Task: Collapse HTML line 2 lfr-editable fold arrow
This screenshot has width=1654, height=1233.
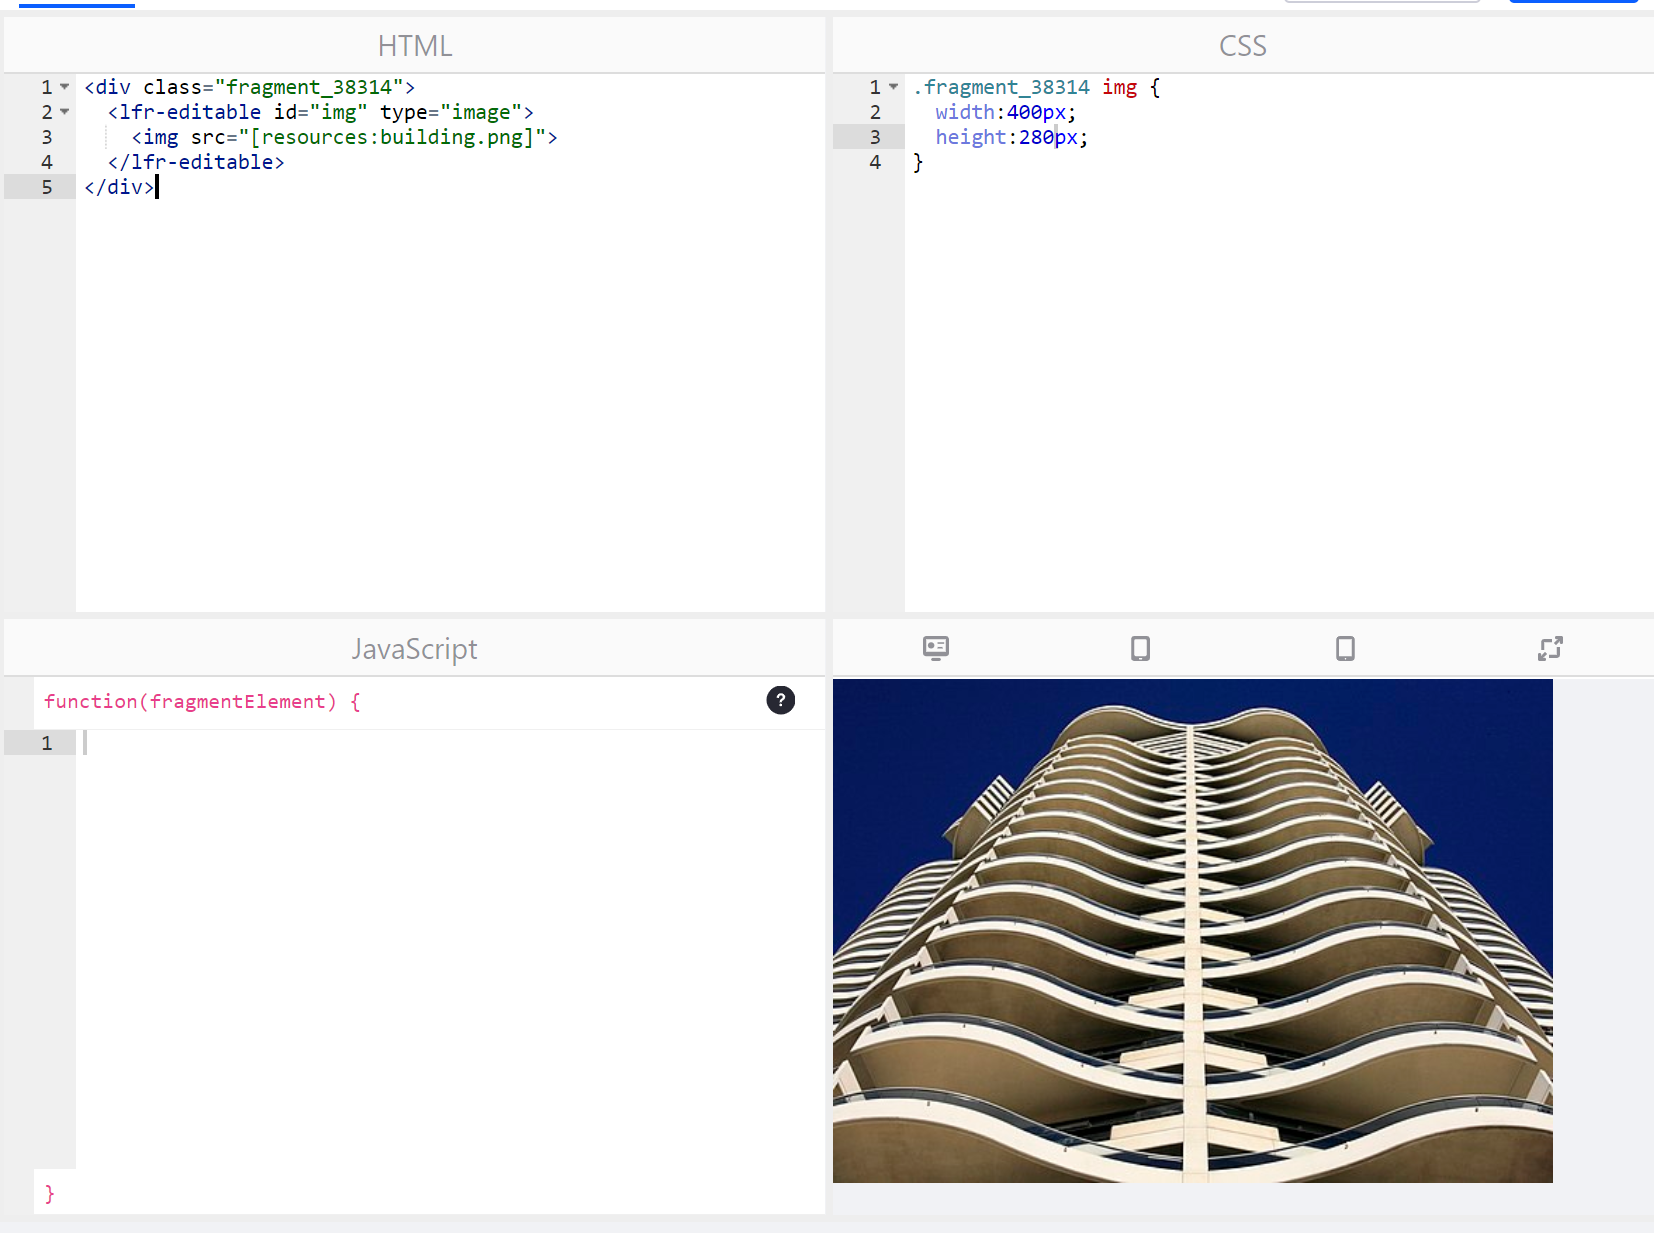Action: [x=65, y=112]
